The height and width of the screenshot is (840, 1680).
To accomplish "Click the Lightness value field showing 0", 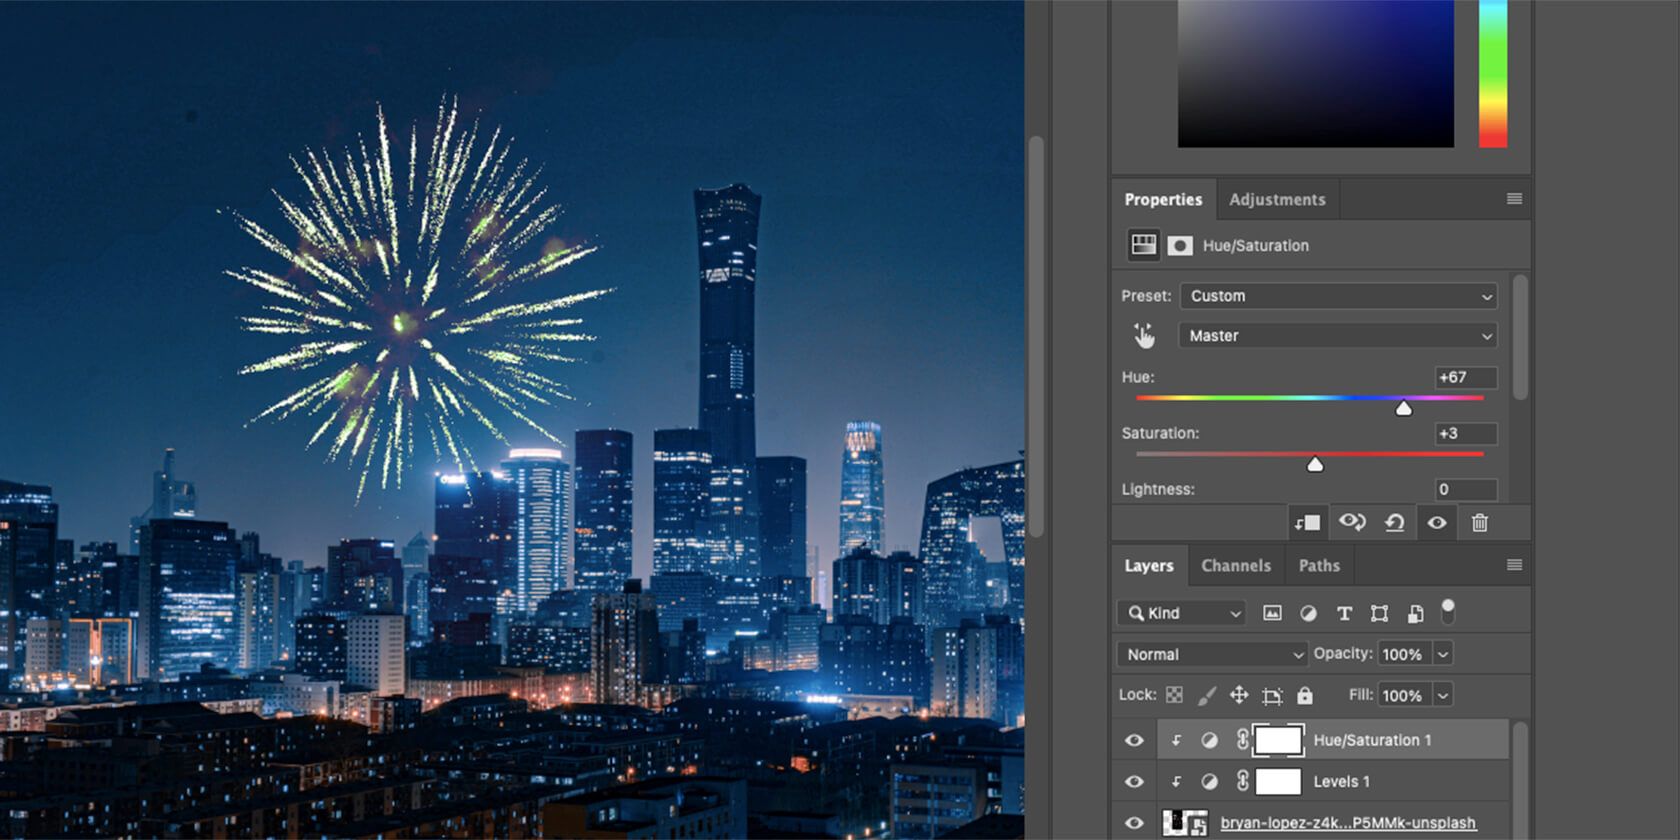I will tap(1465, 489).
